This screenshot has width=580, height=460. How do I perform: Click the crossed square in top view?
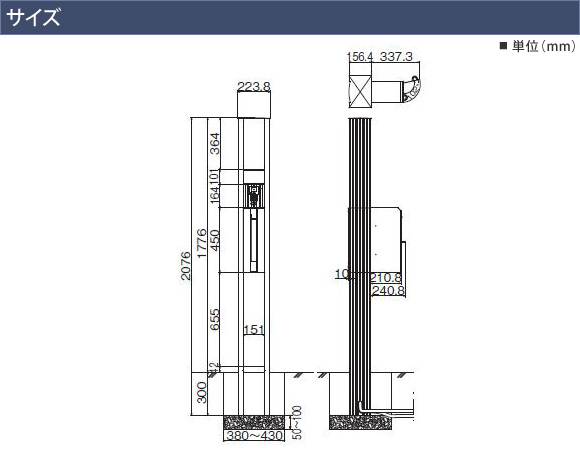tap(360, 91)
